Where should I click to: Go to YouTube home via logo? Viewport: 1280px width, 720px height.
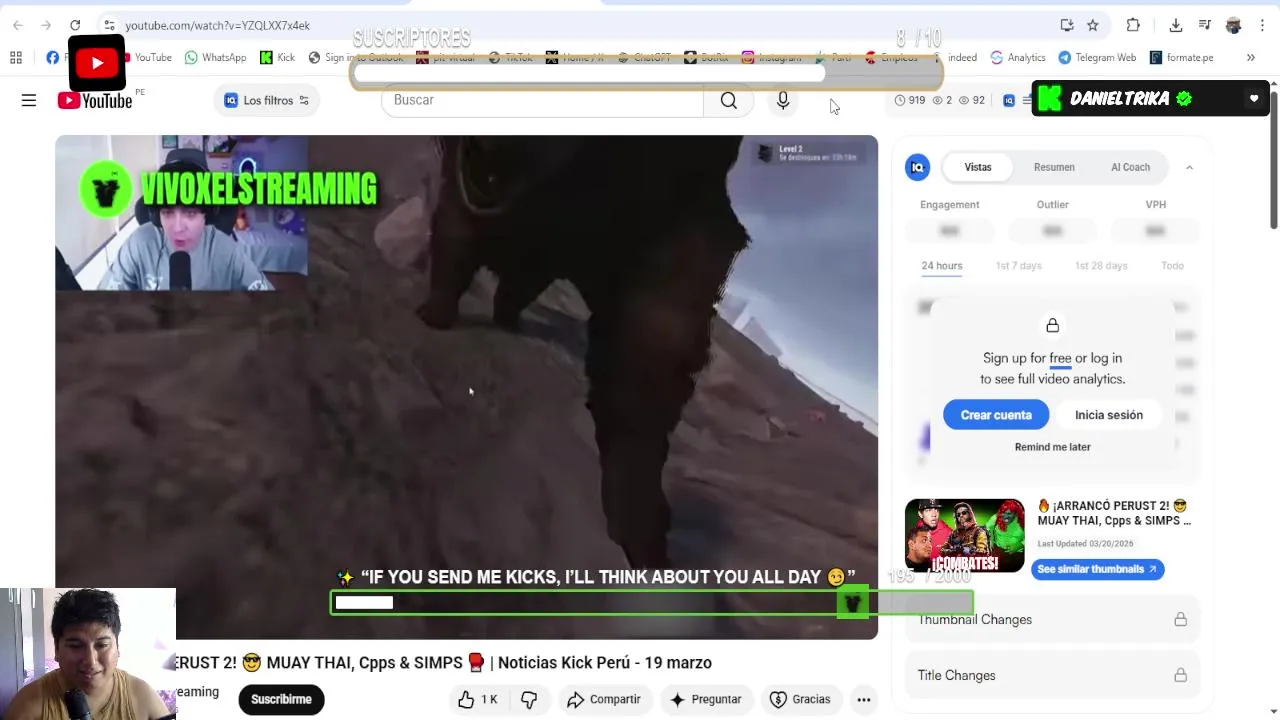(x=95, y=100)
